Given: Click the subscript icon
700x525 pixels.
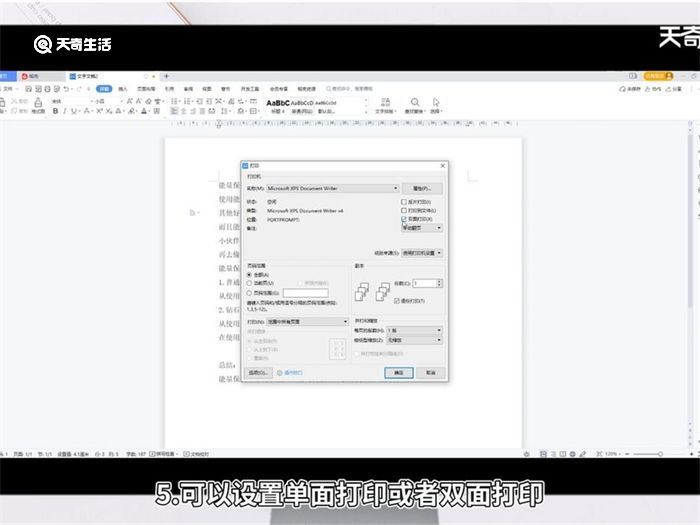Looking at the screenshot, I should click(x=108, y=111).
